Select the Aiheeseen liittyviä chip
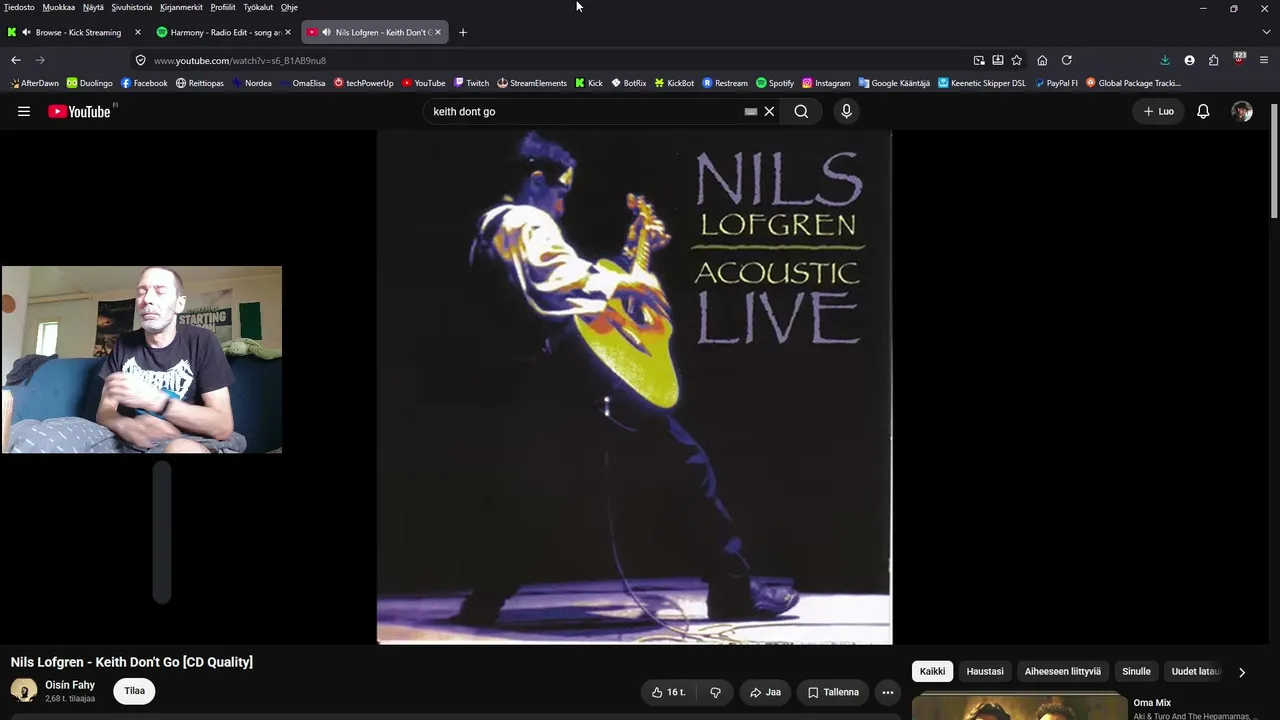Screen dimensions: 1280x720 [1062, 671]
